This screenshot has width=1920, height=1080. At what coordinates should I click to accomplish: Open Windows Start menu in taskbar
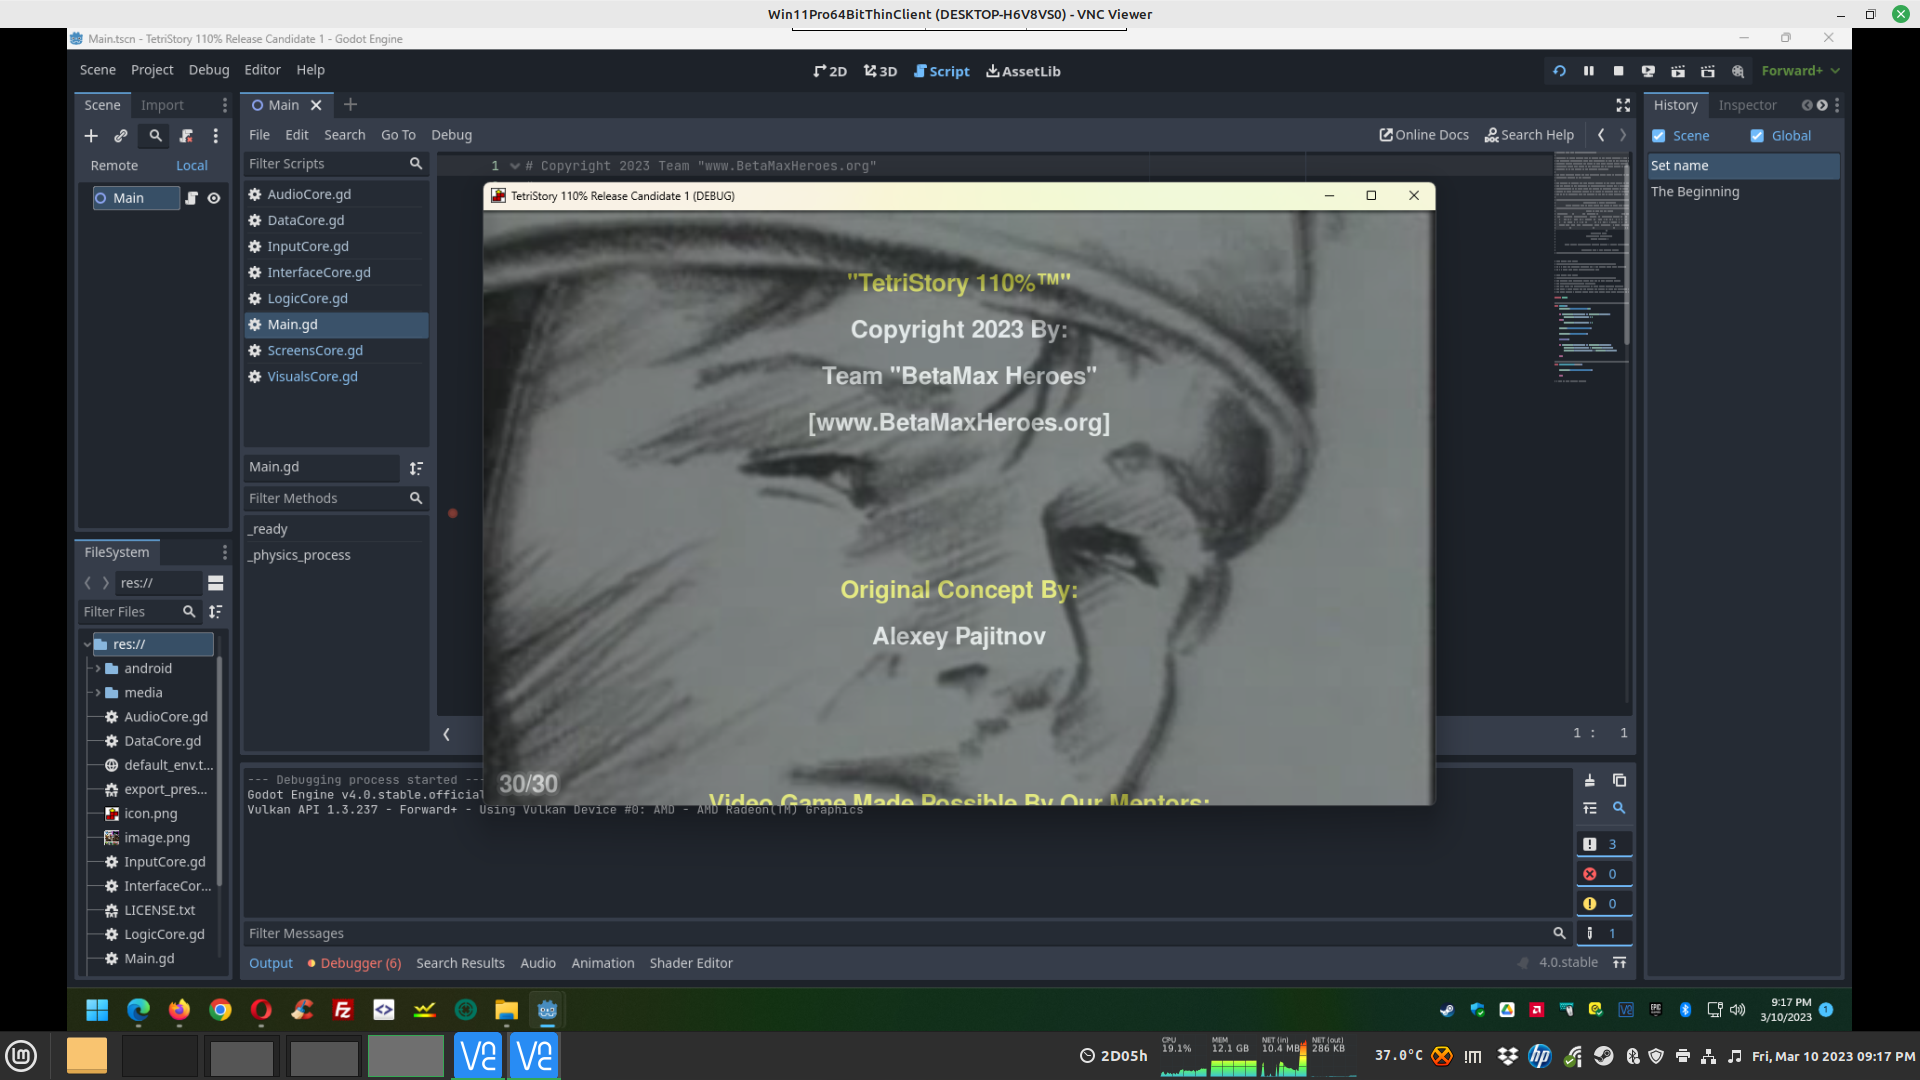click(x=97, y=1010)
